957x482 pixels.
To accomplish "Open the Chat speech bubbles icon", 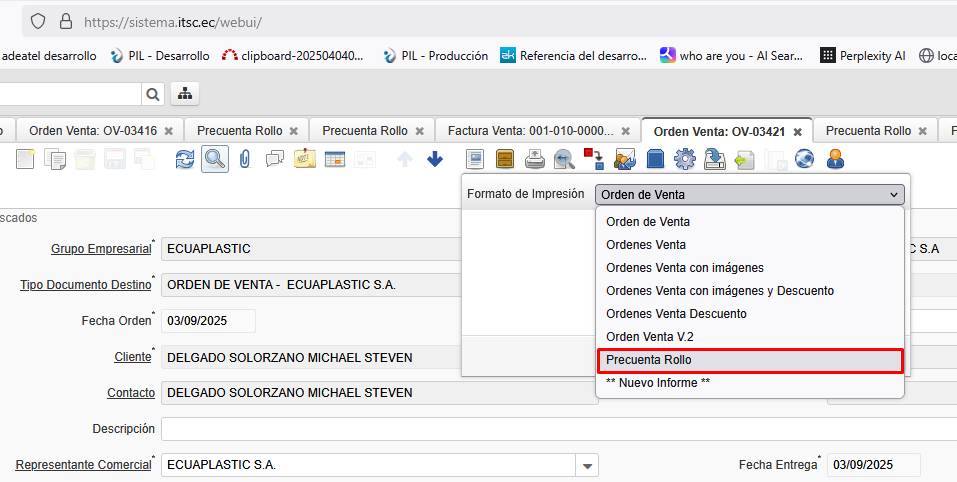I will pos(274,159).
